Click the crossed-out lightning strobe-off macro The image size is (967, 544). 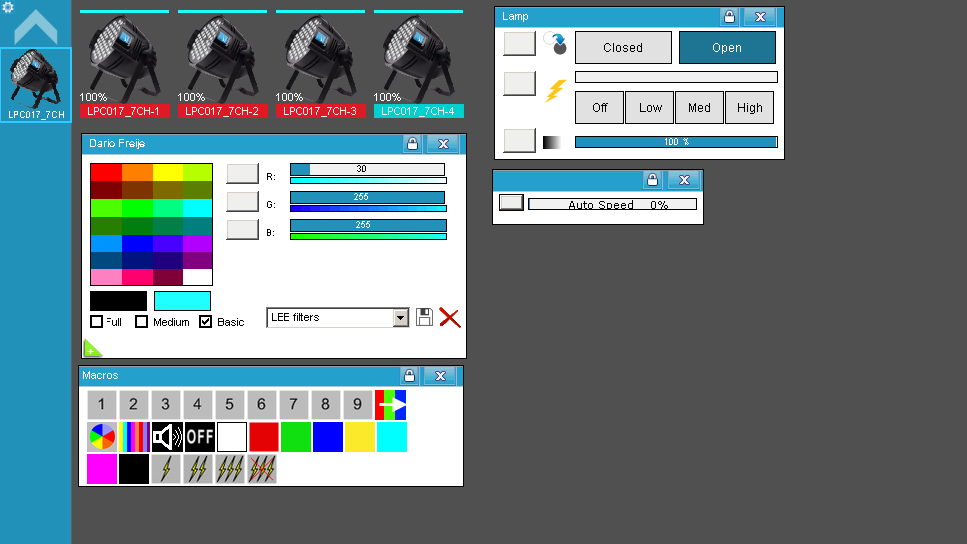tap(262, 469)
